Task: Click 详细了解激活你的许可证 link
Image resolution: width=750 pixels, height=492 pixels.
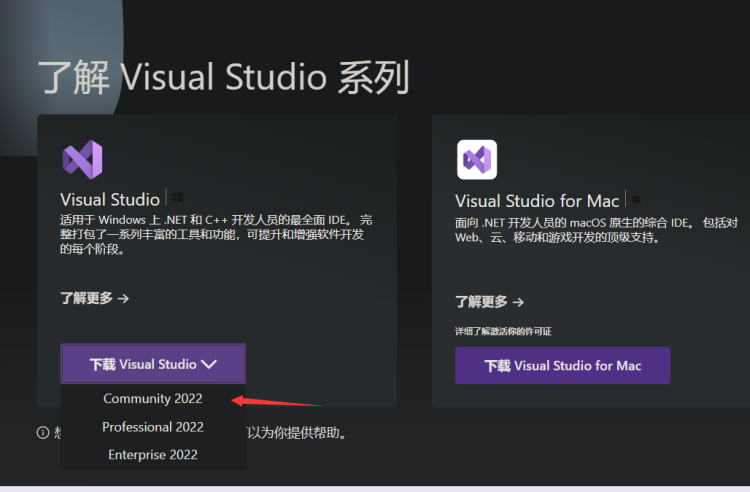Action: [x=503, y=331]
